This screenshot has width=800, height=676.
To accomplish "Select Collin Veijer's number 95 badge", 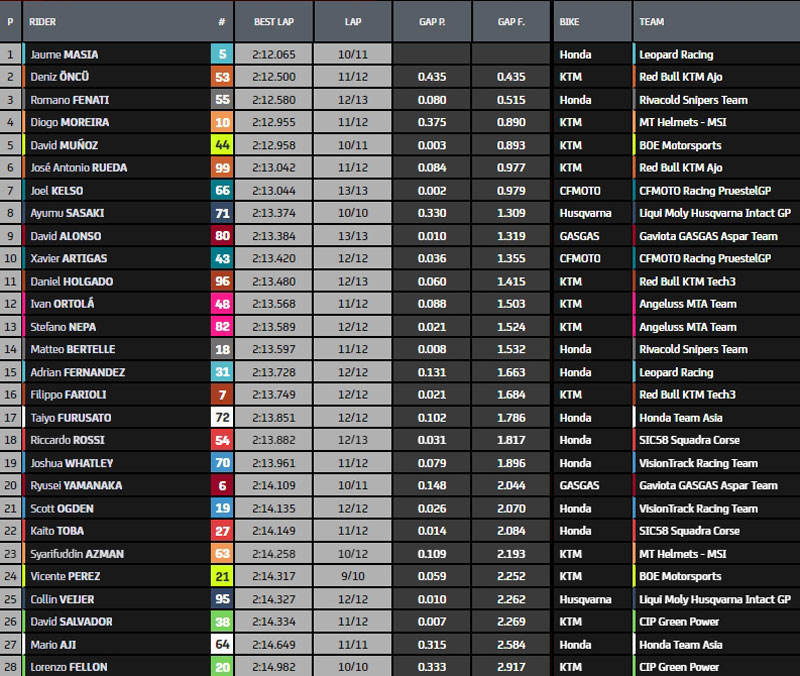I will tap(221, 599).
